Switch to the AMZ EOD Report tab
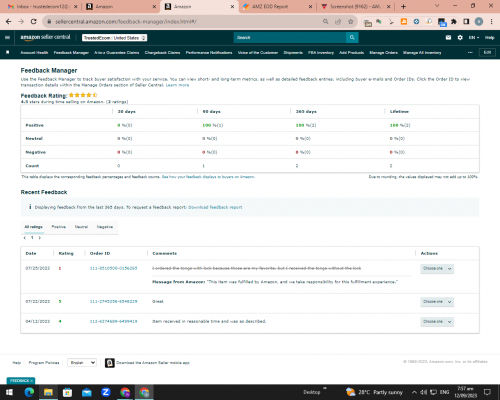This screenshot has height=400, width=500. coord(277,6)
